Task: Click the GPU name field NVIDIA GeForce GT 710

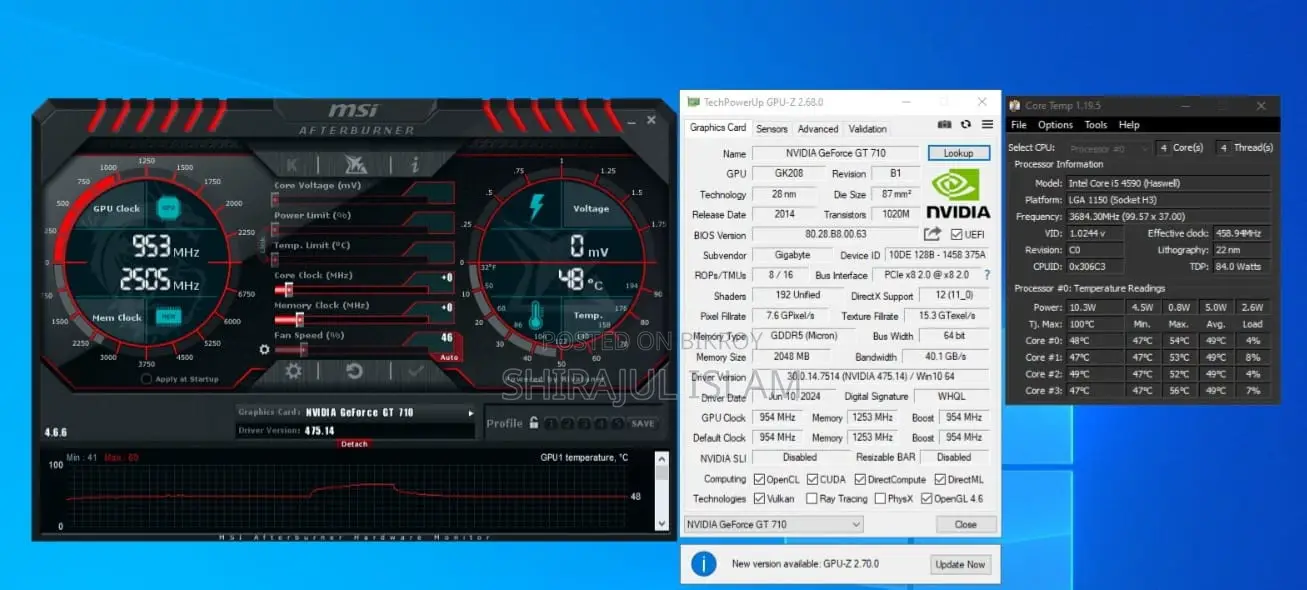Action: tap(834, 153)
